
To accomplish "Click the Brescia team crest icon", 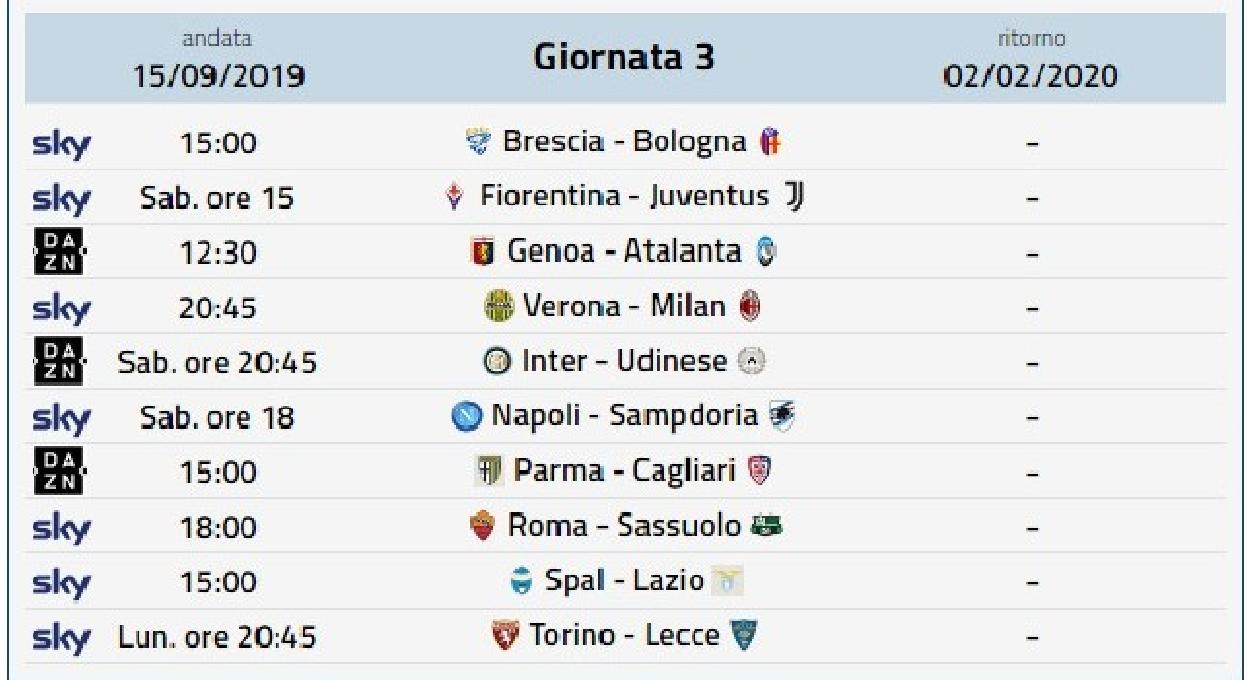I will point(479,143).
